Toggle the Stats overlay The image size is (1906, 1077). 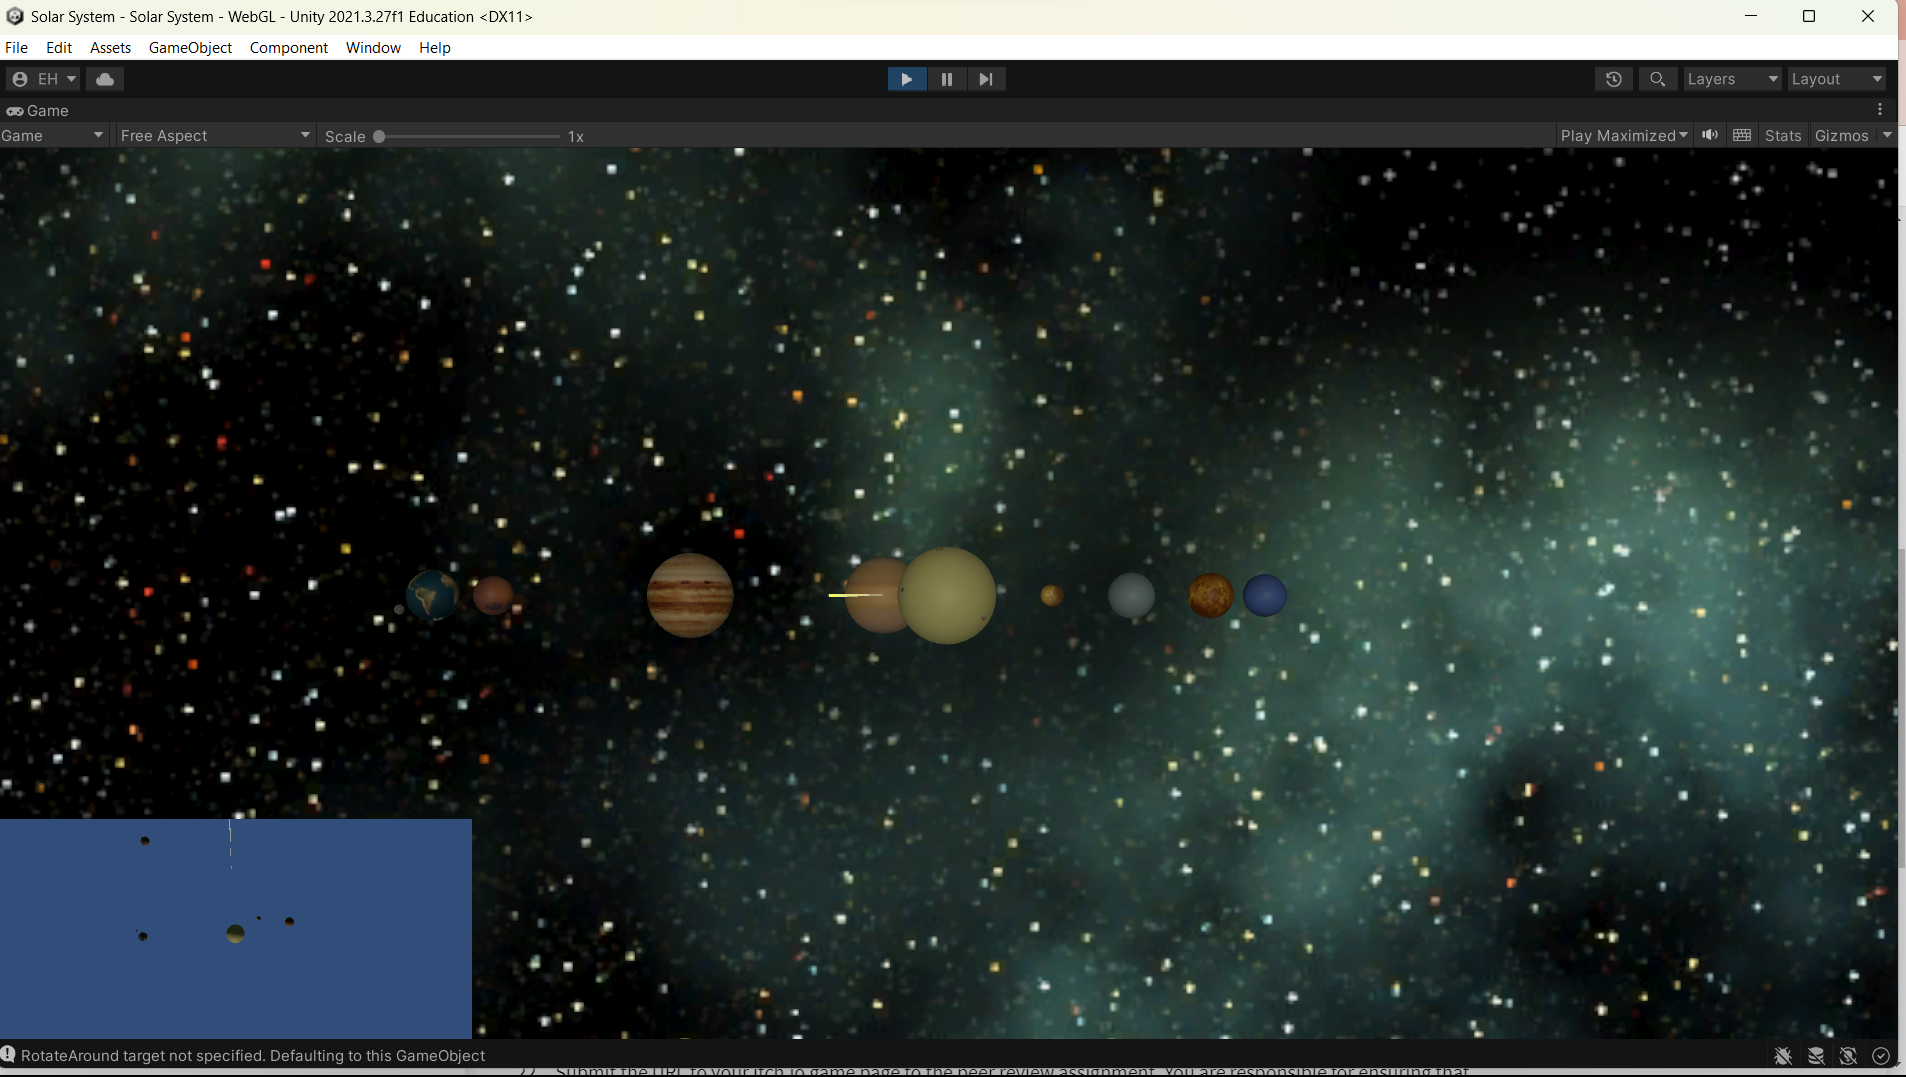pos(1783,135)
